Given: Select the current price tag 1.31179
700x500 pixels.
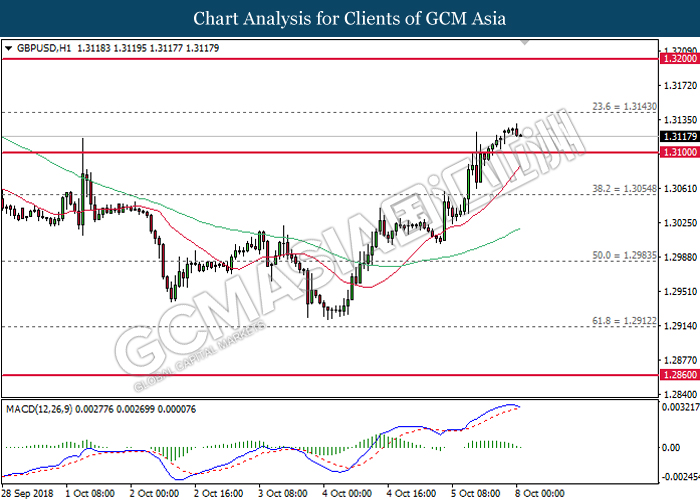Looking at the screenshot, I should point(679,136).
